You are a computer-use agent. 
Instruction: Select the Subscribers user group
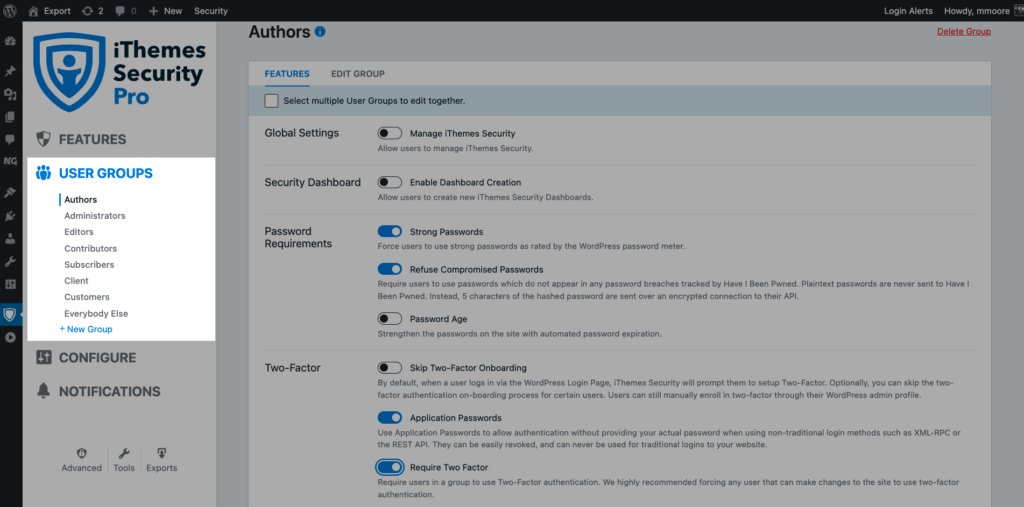click(x=89, y=265)
